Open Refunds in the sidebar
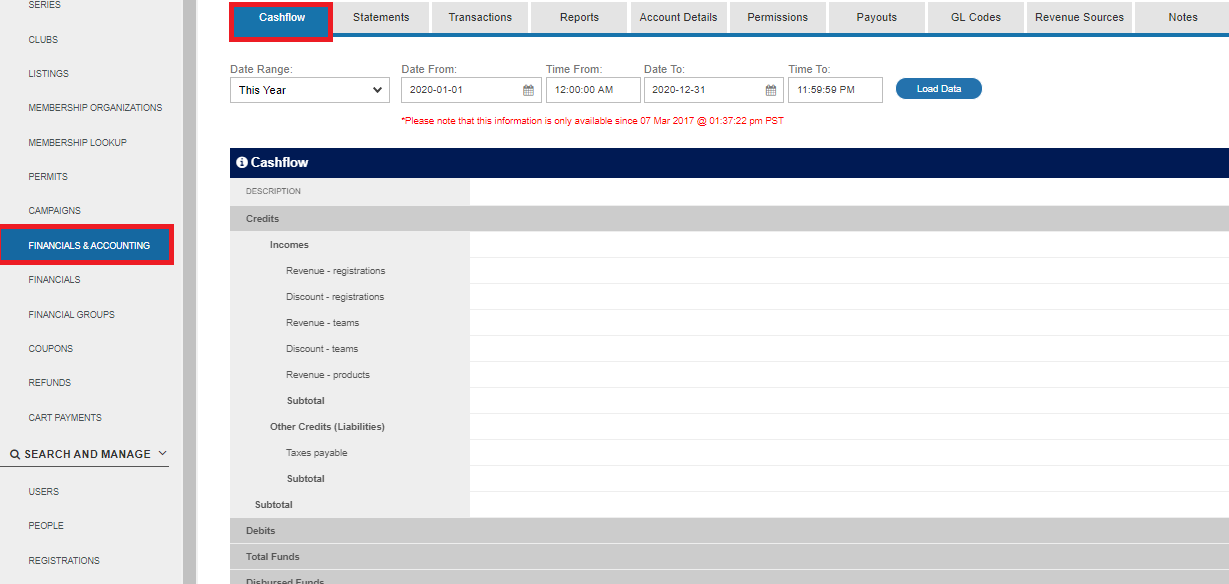The height and width of the screenshot is (584, 1229). coord(50,383)
